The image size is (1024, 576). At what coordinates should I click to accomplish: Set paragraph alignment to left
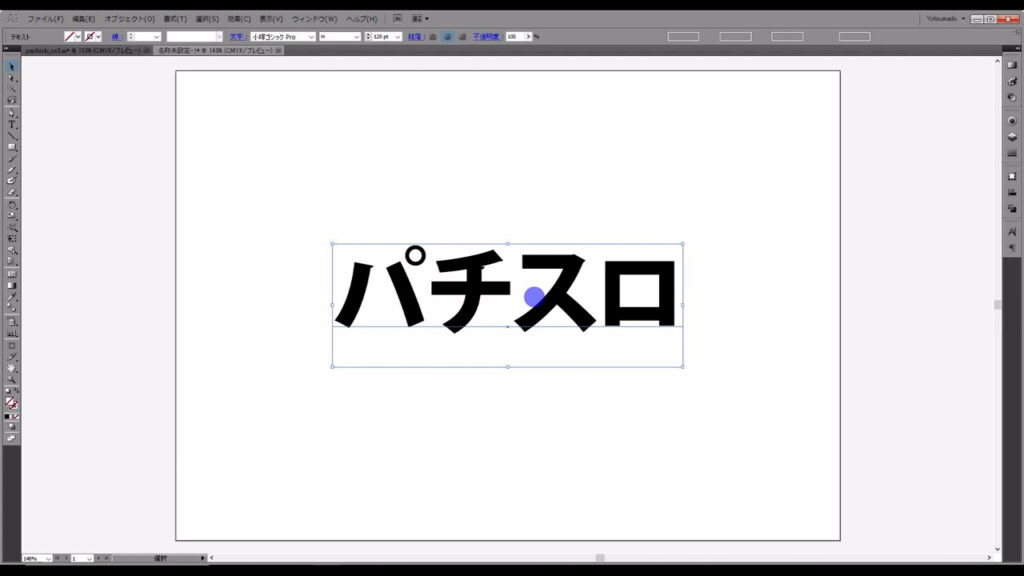pos(434,36)
